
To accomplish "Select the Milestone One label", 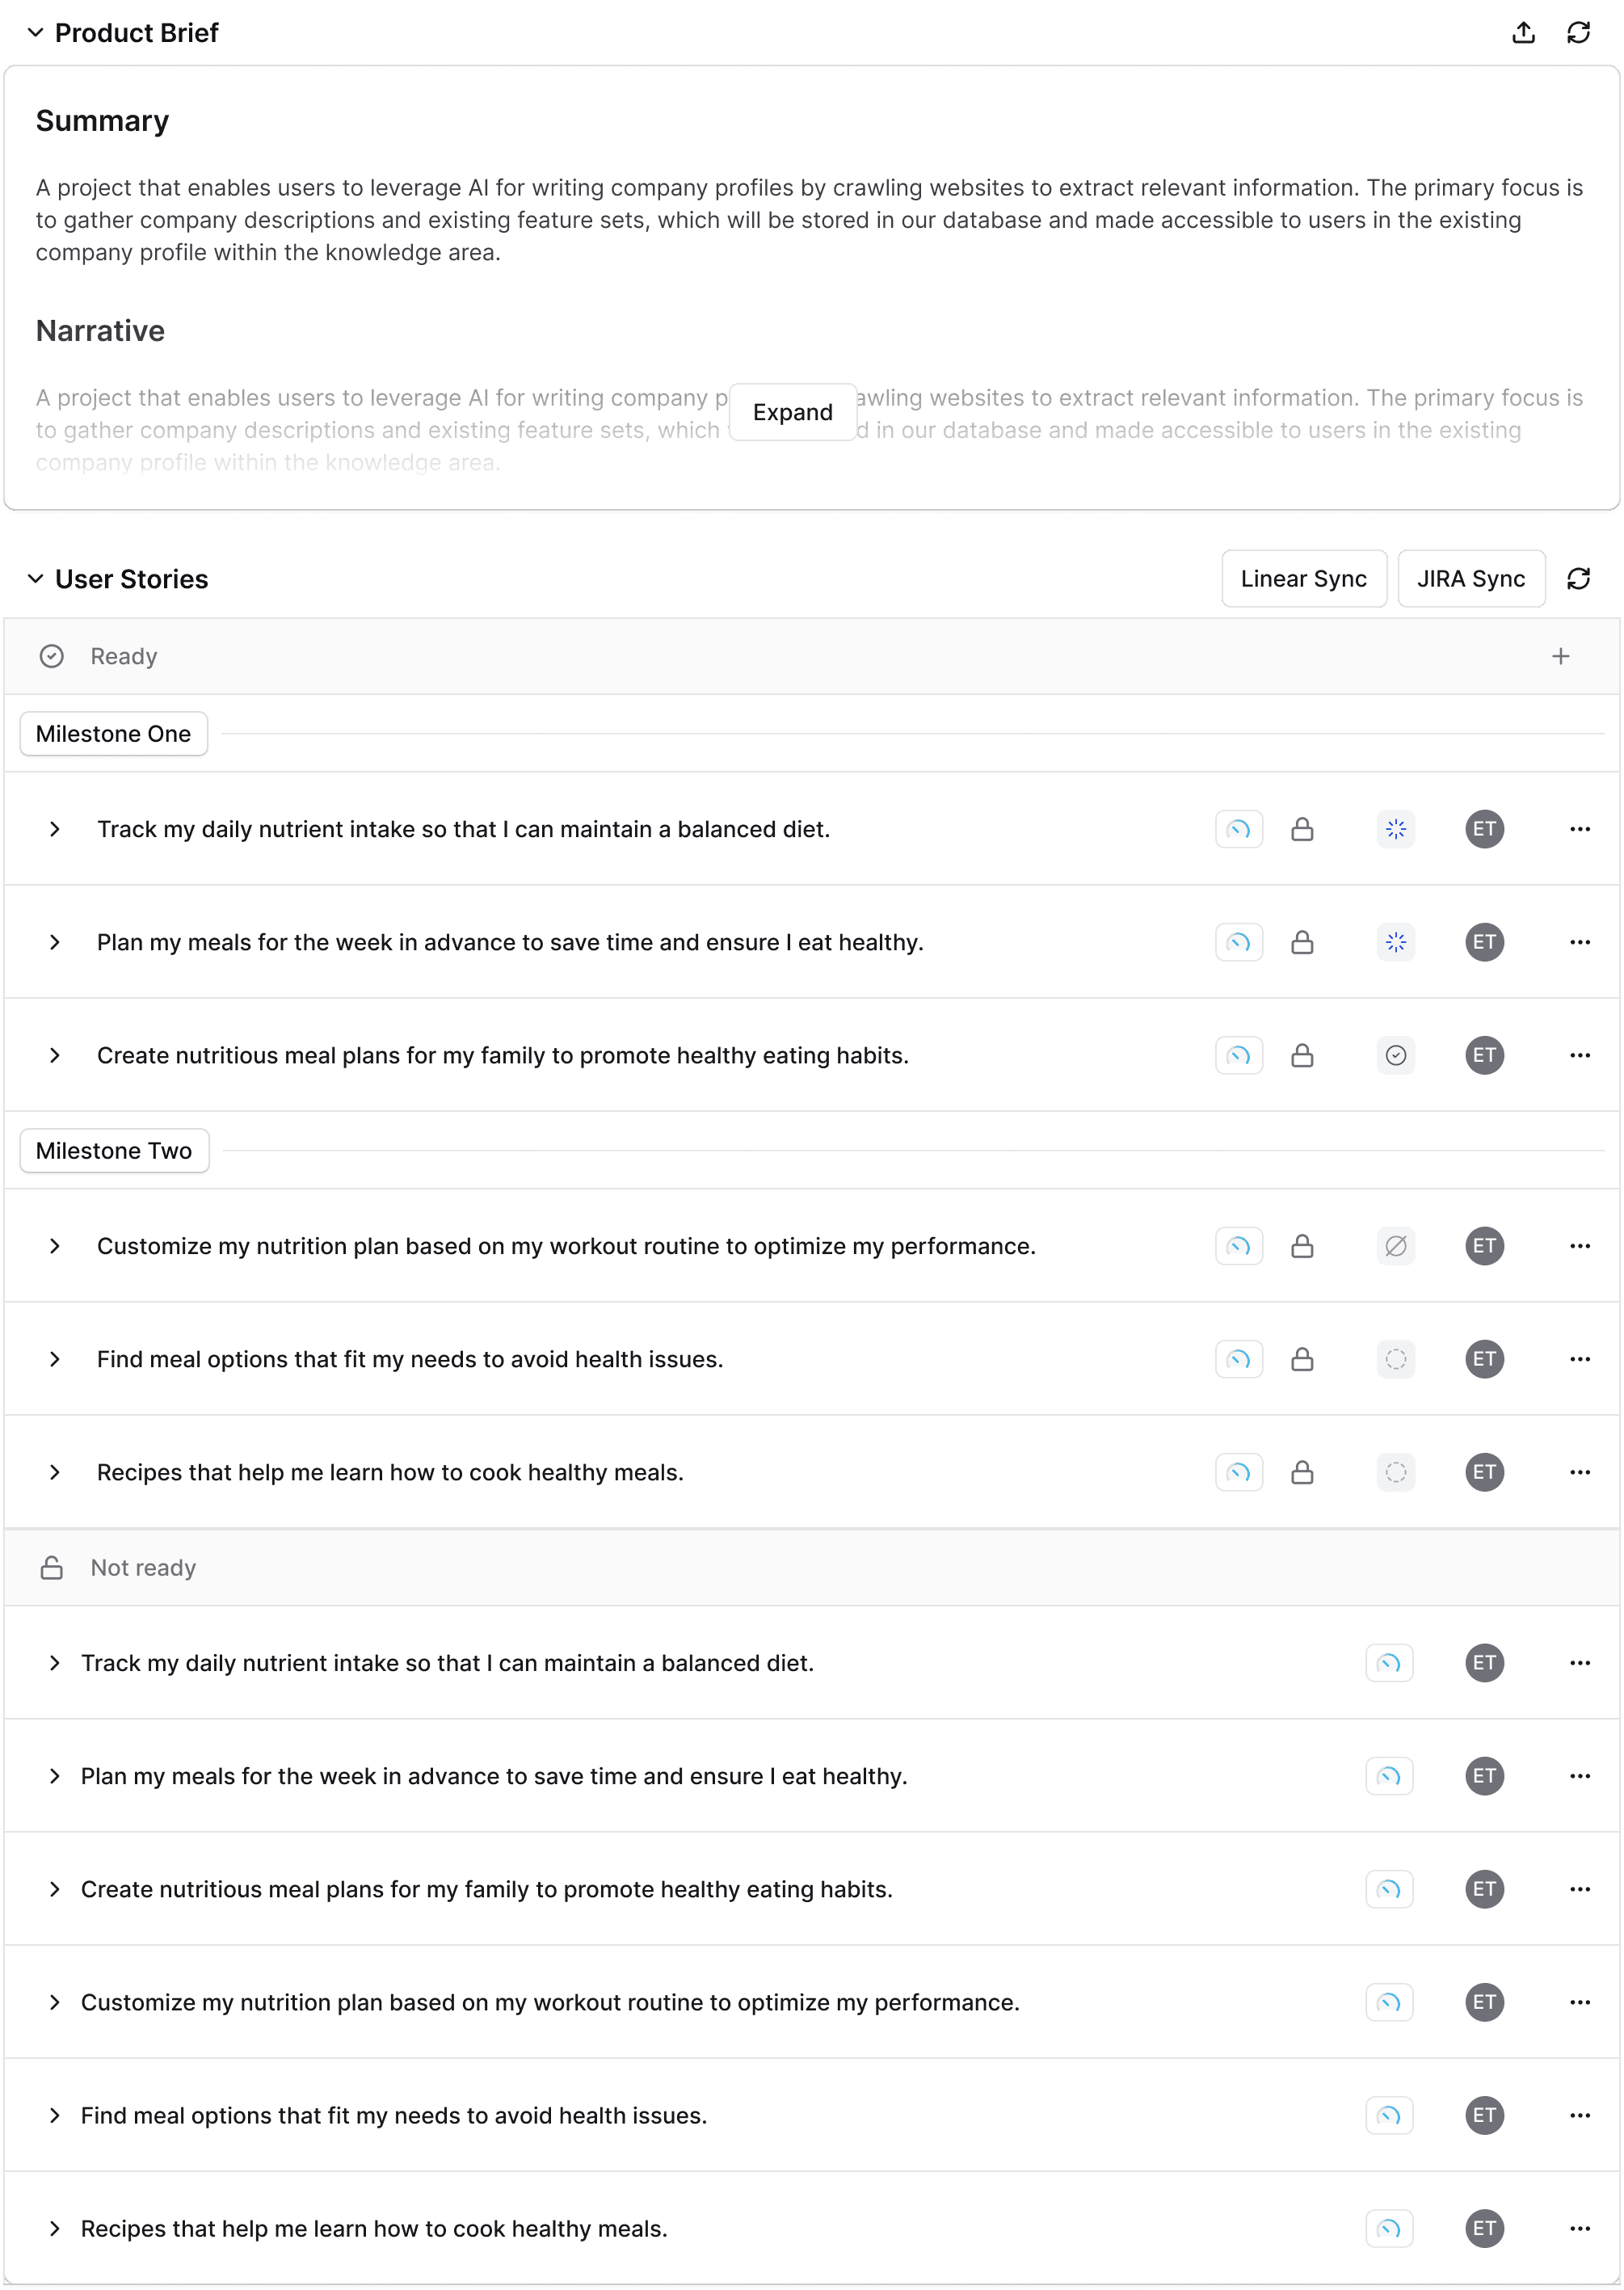I will (113, 734).
